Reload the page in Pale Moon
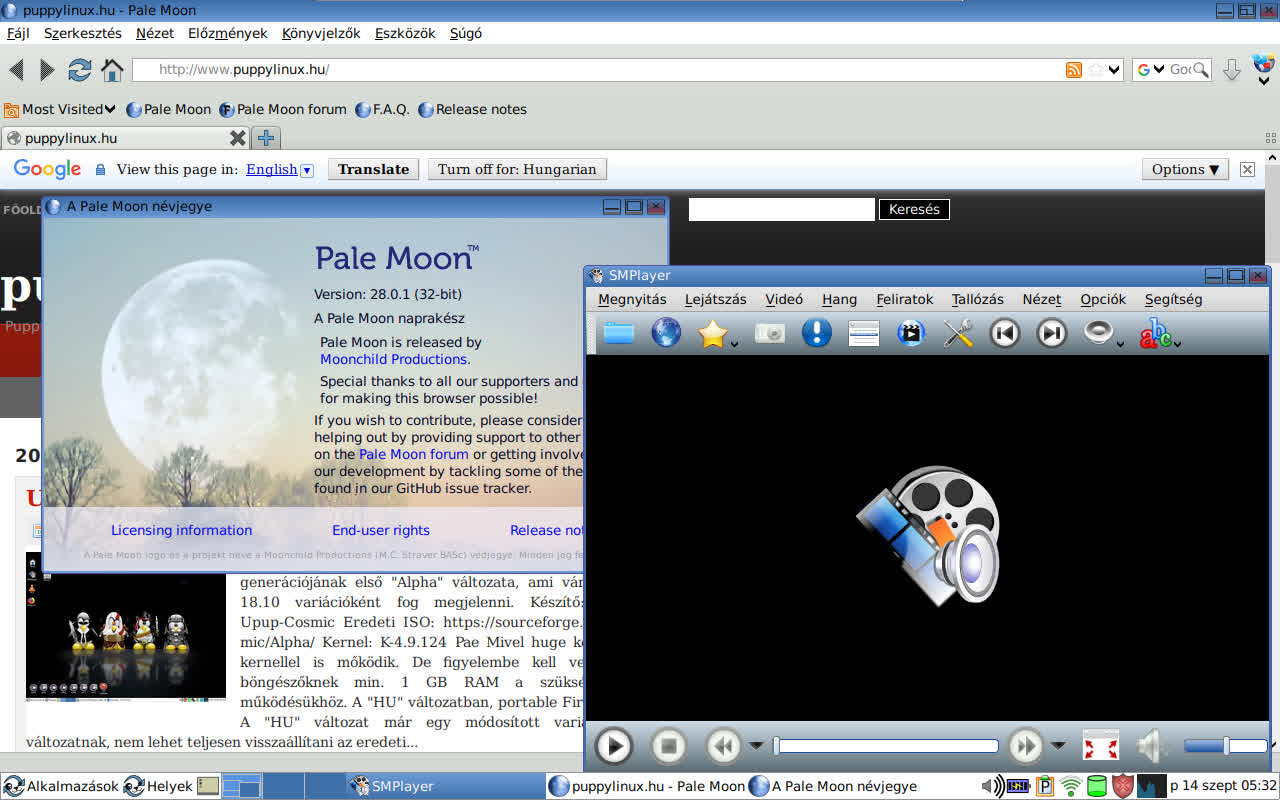Viewport: 1280px width, 800px height. [x=79, y=70]
